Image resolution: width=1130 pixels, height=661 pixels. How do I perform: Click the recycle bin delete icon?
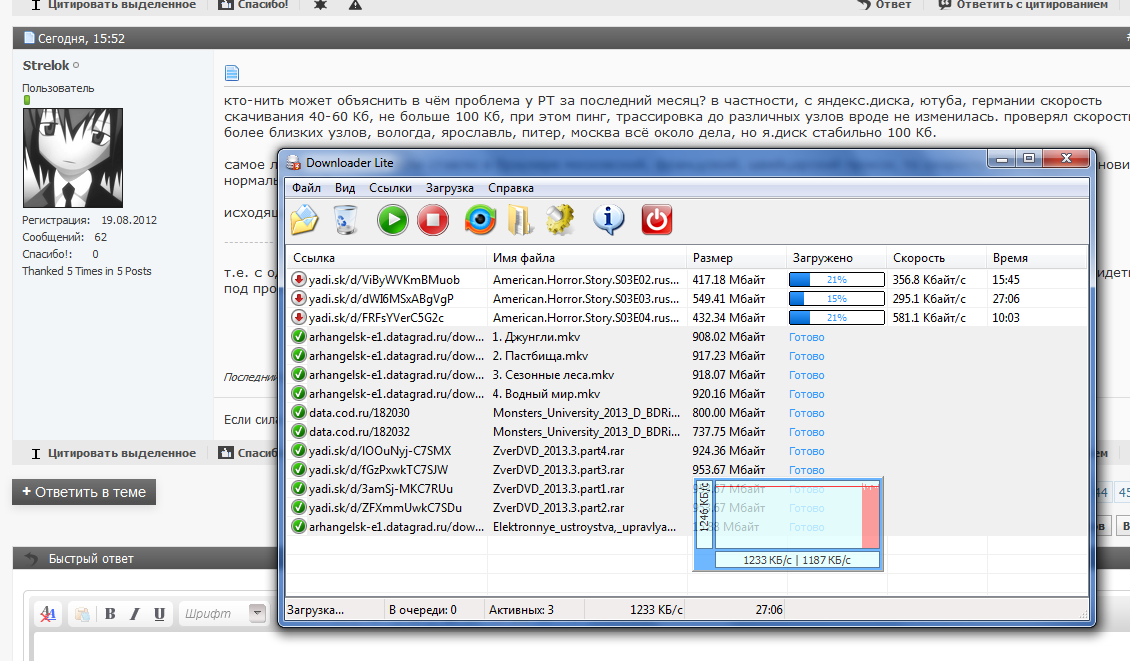(346, 220)
